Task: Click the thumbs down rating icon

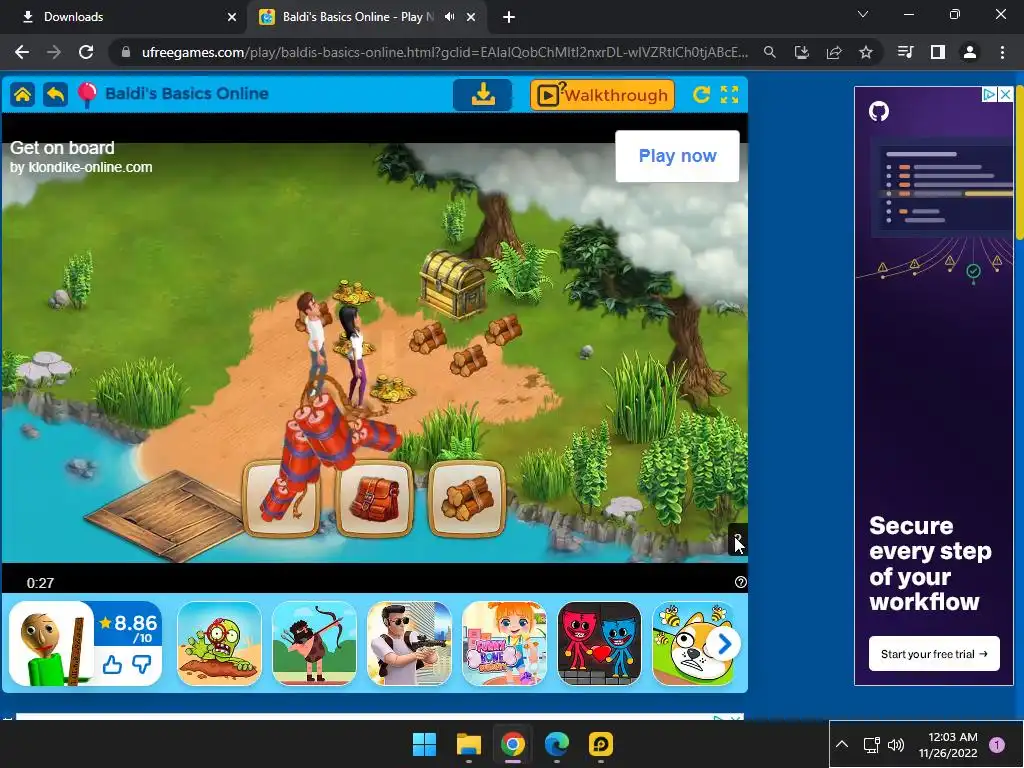Action: tap(142, 665)
